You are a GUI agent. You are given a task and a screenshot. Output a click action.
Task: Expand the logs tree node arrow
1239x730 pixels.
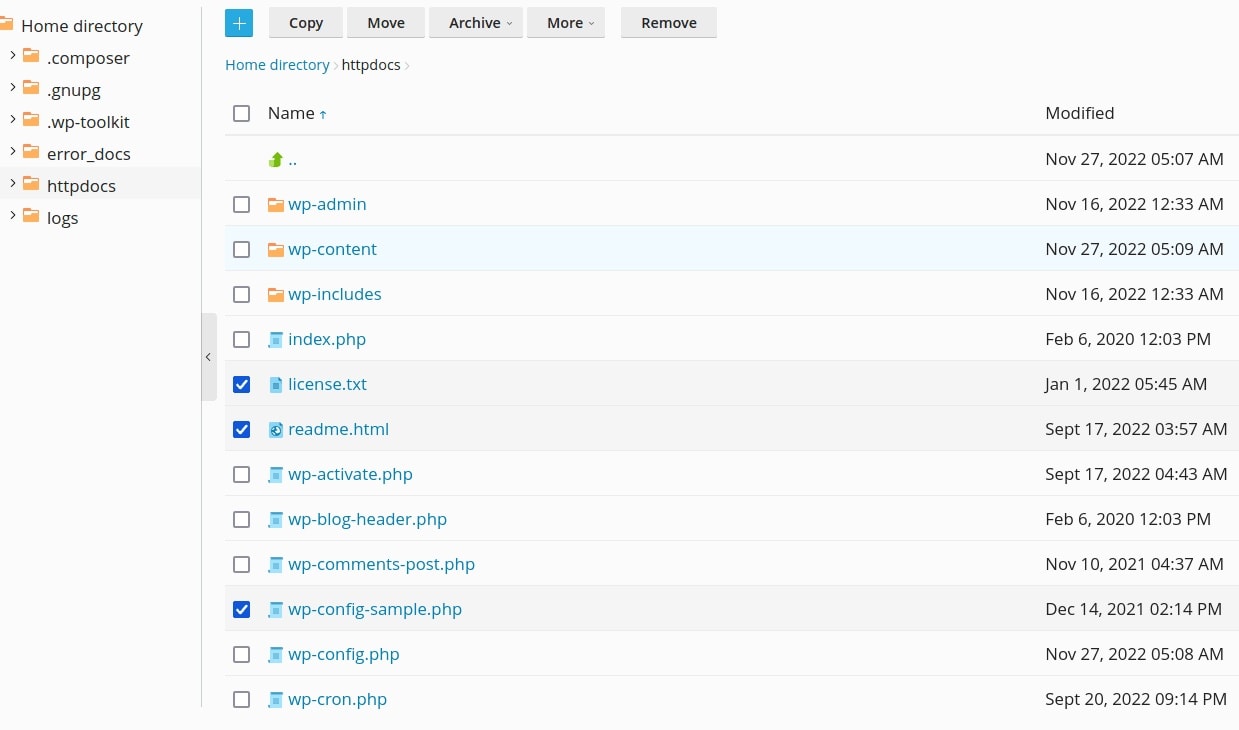pos(12,216)
